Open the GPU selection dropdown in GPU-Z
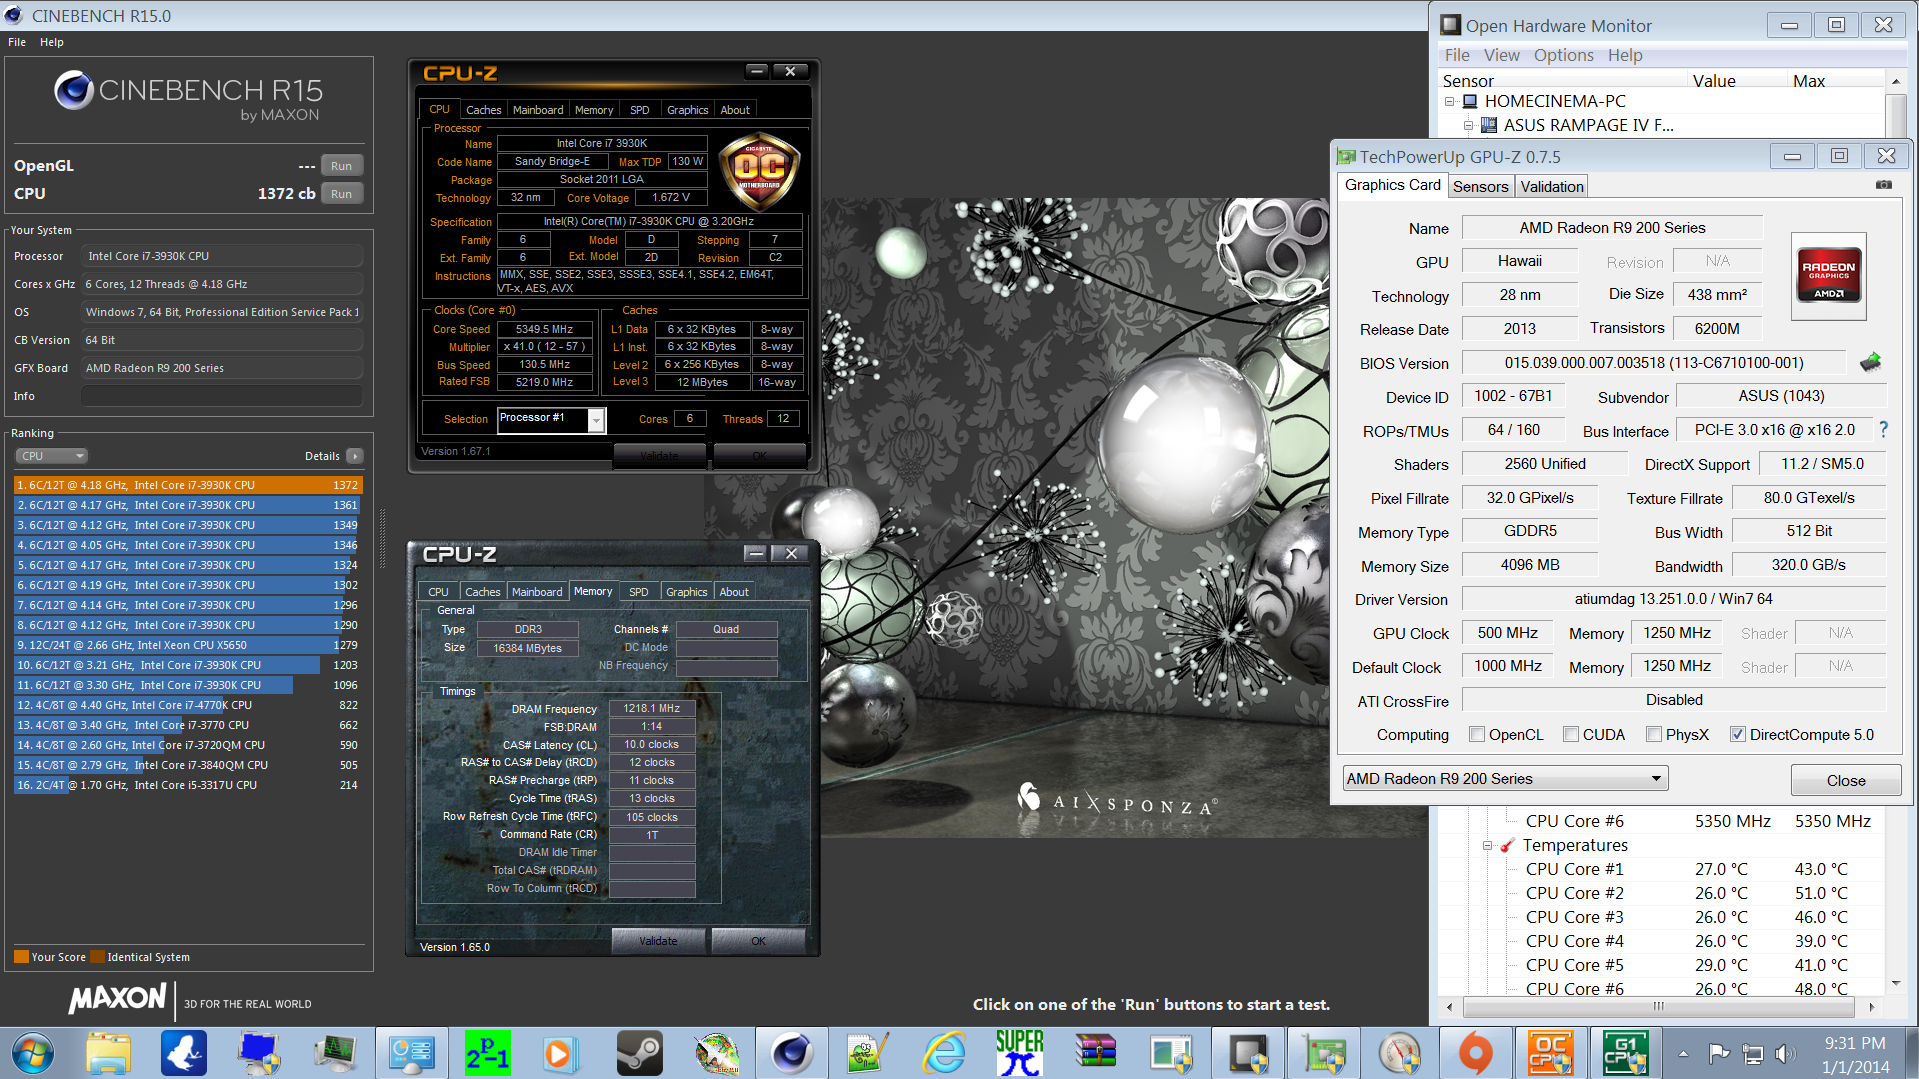 1505,779
